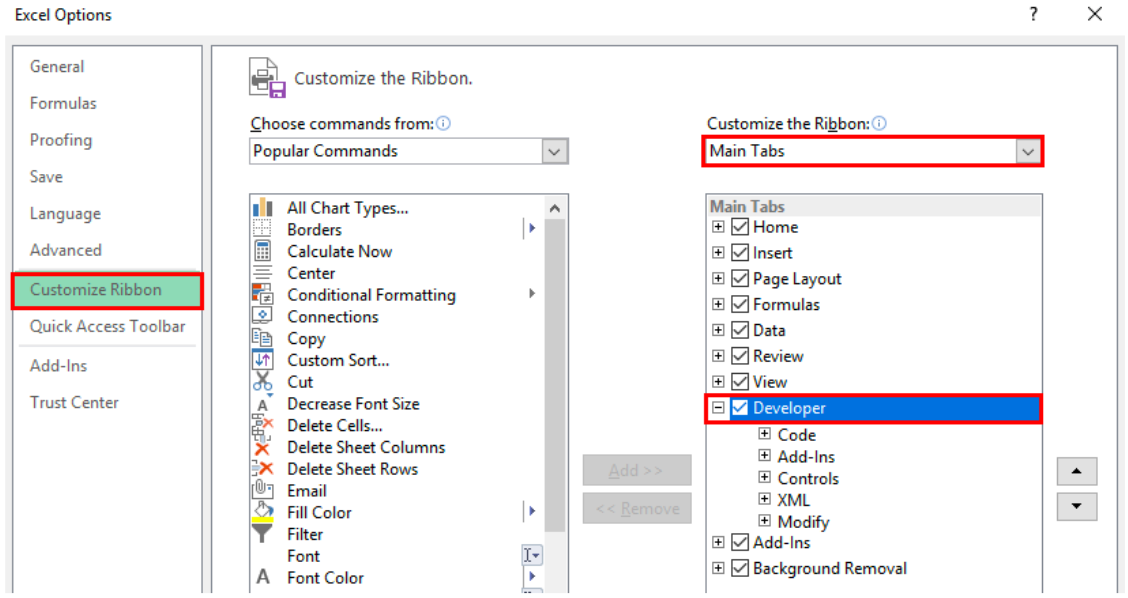Pick the Delete Sheet Rows icon
The height and width of the screenshot is (598, 1128).
[x=263, y=468]
